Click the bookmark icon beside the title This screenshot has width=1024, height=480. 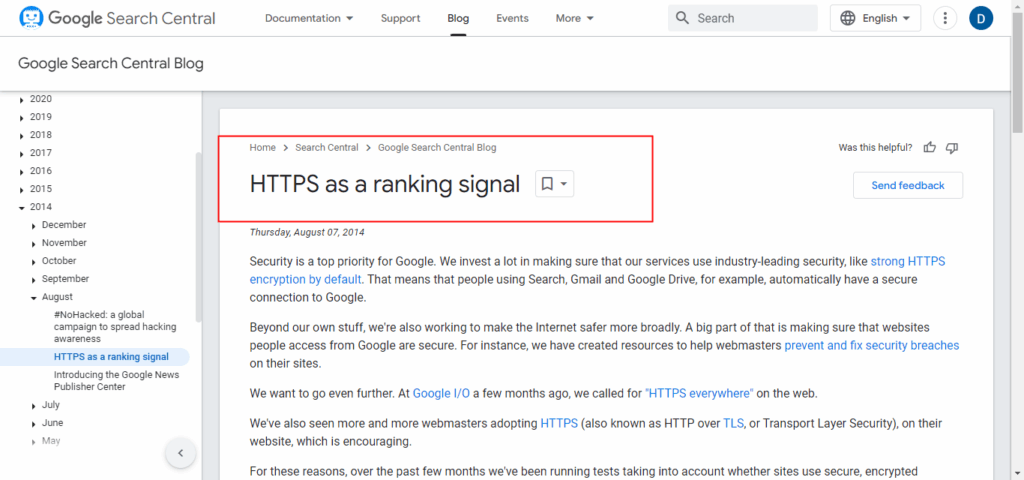click(x=547, y=184)
